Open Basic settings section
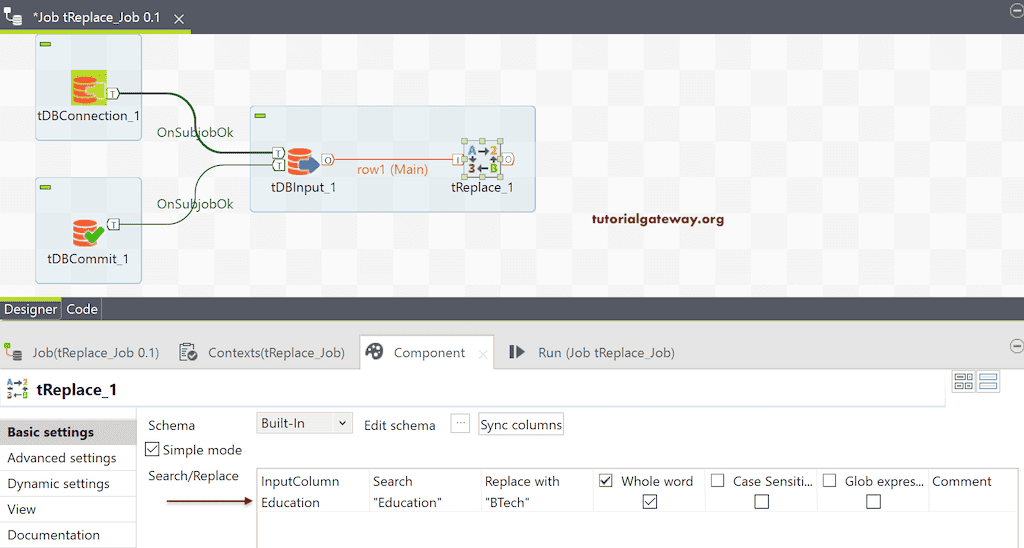 click(x=68, y=432)
